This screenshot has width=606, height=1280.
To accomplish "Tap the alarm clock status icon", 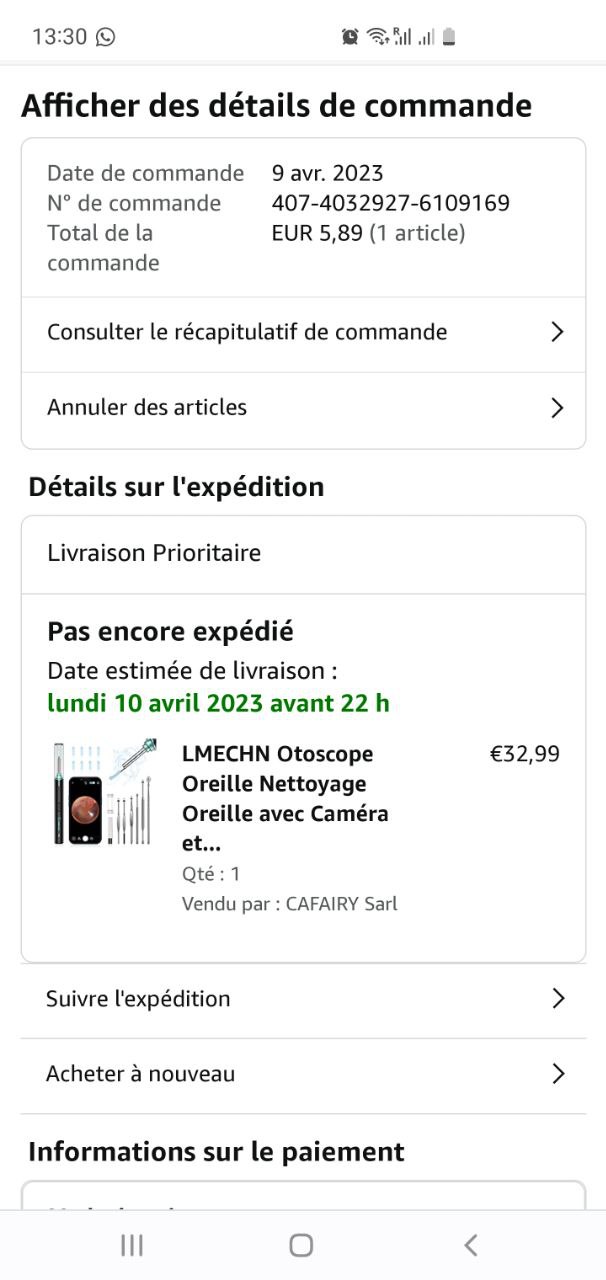I will (x=350, y=37).
